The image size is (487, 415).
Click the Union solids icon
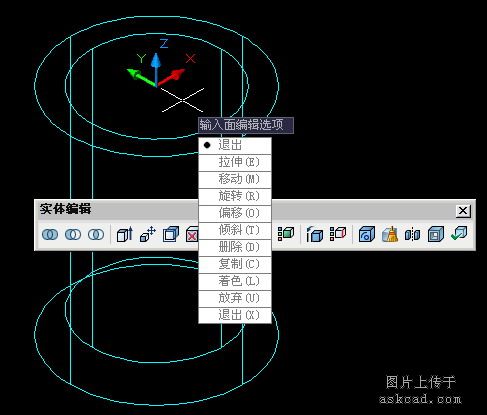coord(50,234)
